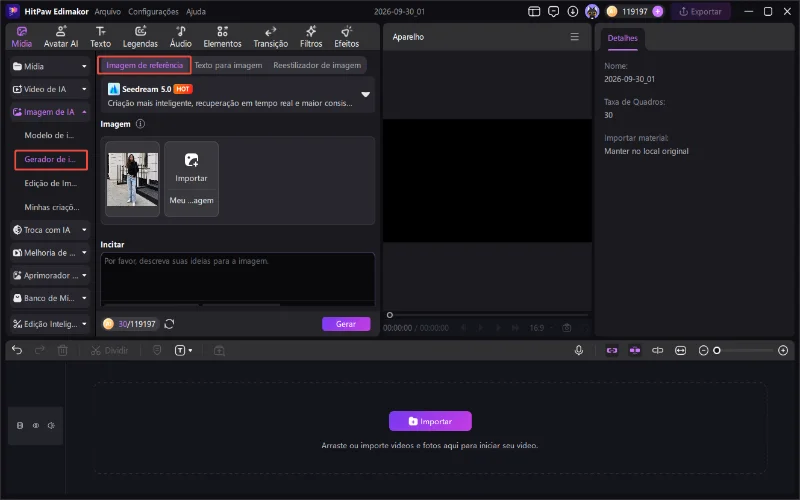The width and height of the screenshot is (800, 500).
Task: Click the microphone voiceover icon
Action: click(579, 351)
